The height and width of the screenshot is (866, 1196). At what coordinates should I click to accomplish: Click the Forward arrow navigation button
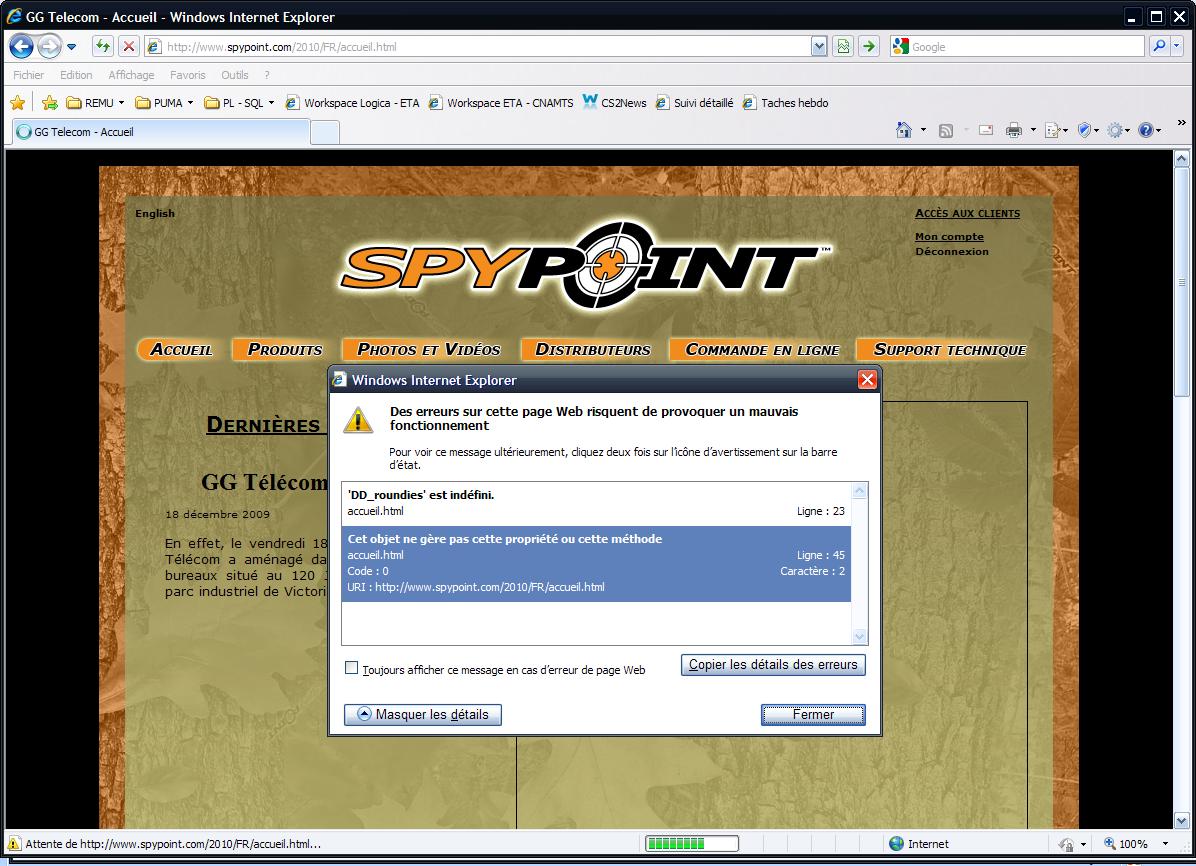coord(49,47)
